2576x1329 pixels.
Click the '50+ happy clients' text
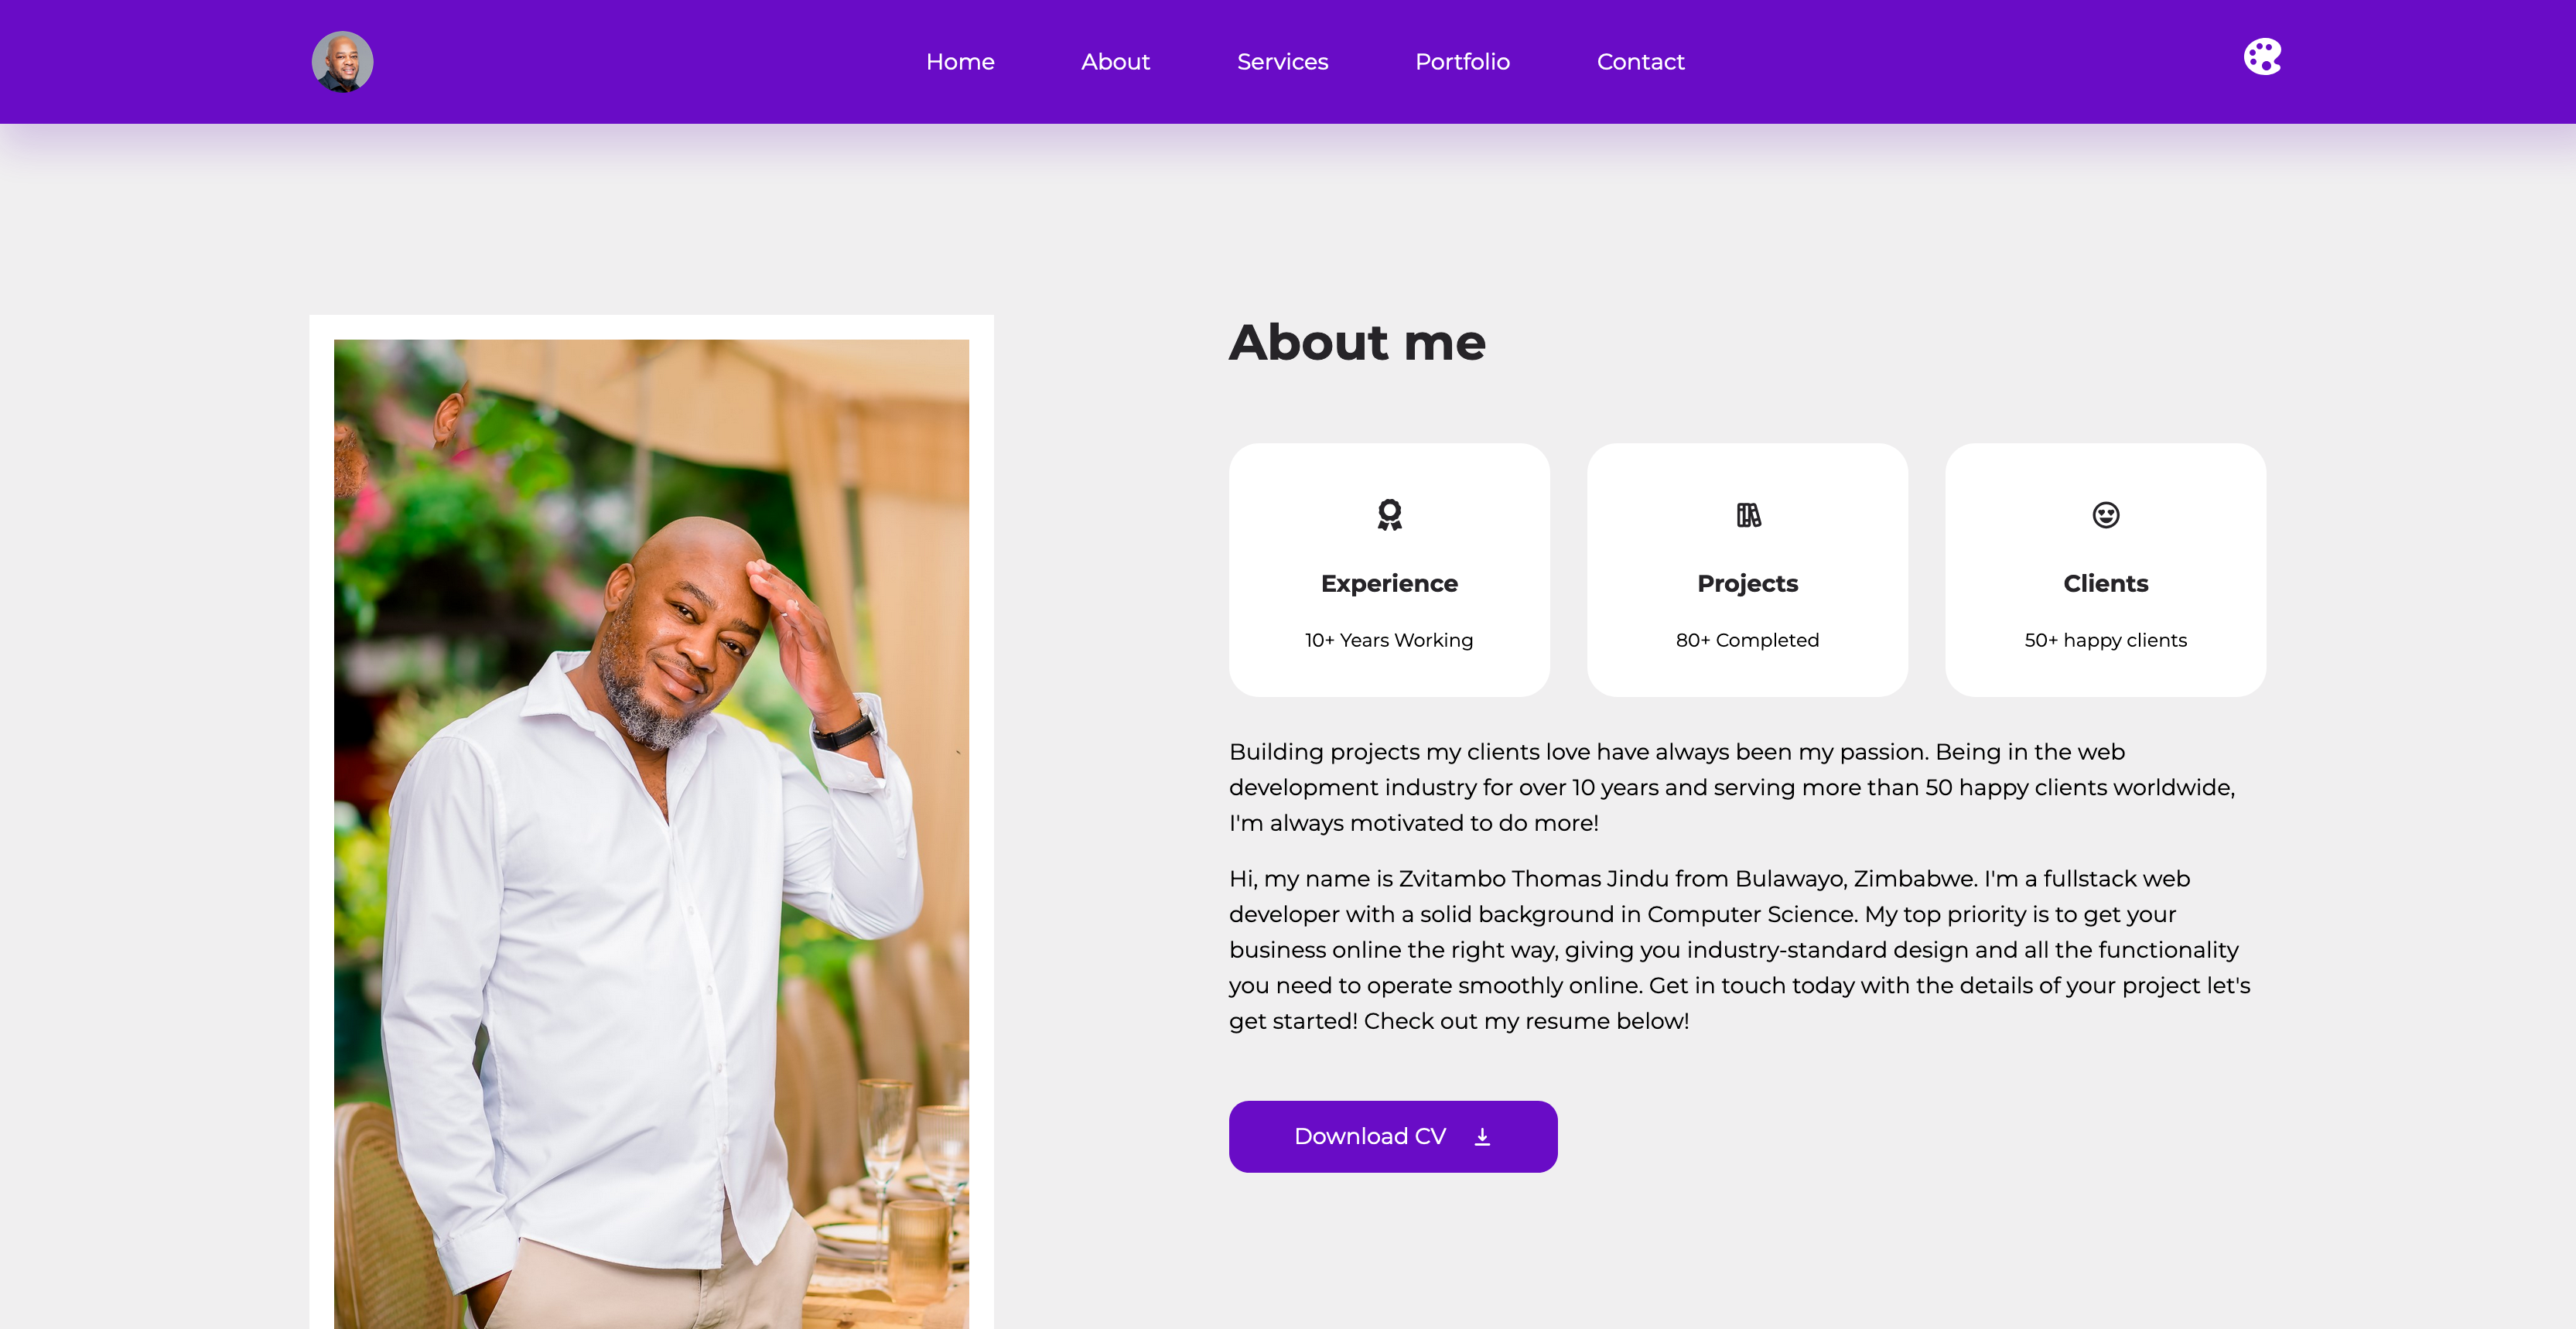2105,640
